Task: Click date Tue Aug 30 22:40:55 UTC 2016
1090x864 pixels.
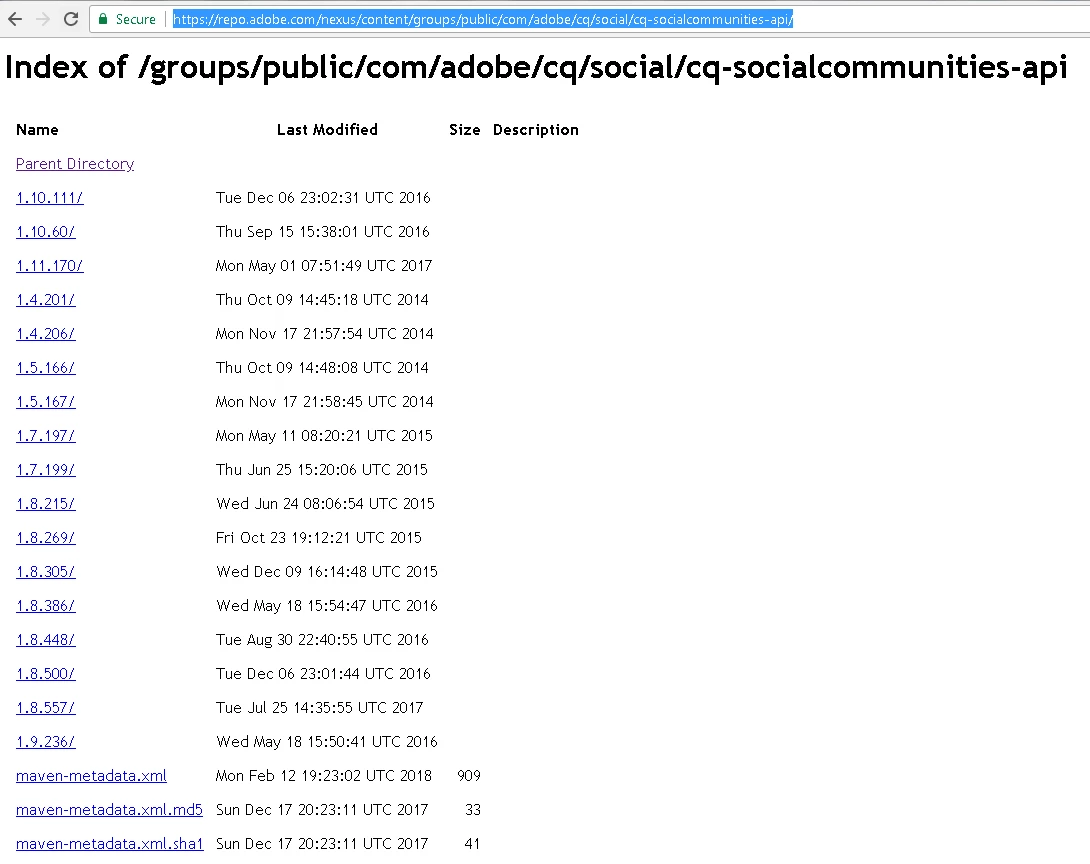Action: (322, 641)
